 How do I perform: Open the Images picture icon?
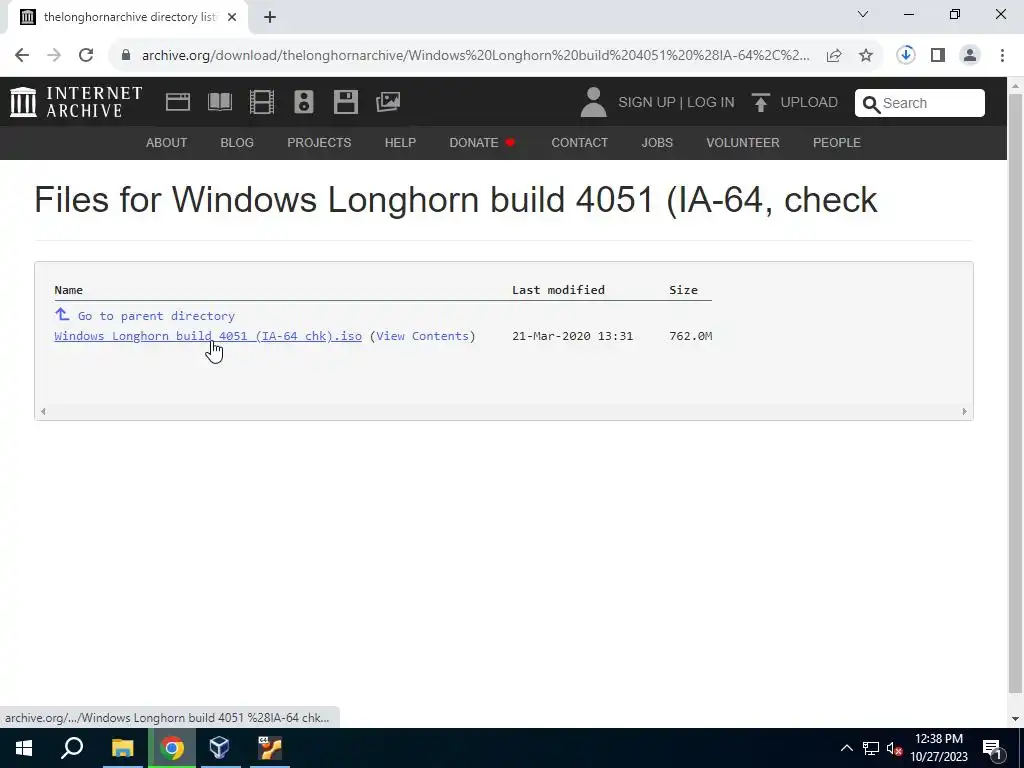[x=388, y=102]
